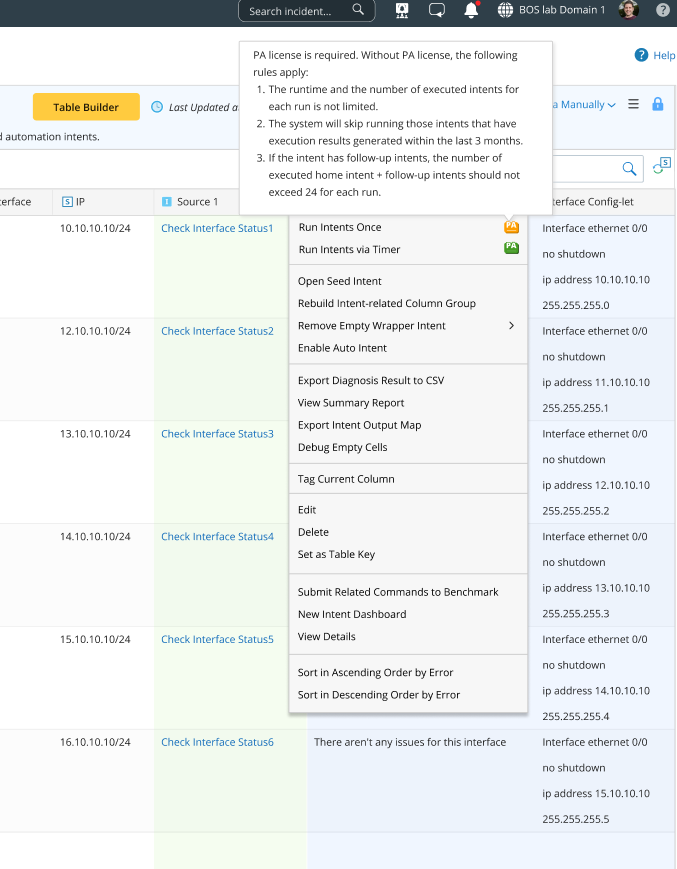
Task: Click the 16.10.10.10/24 IP cell
Action: point(95,742)
